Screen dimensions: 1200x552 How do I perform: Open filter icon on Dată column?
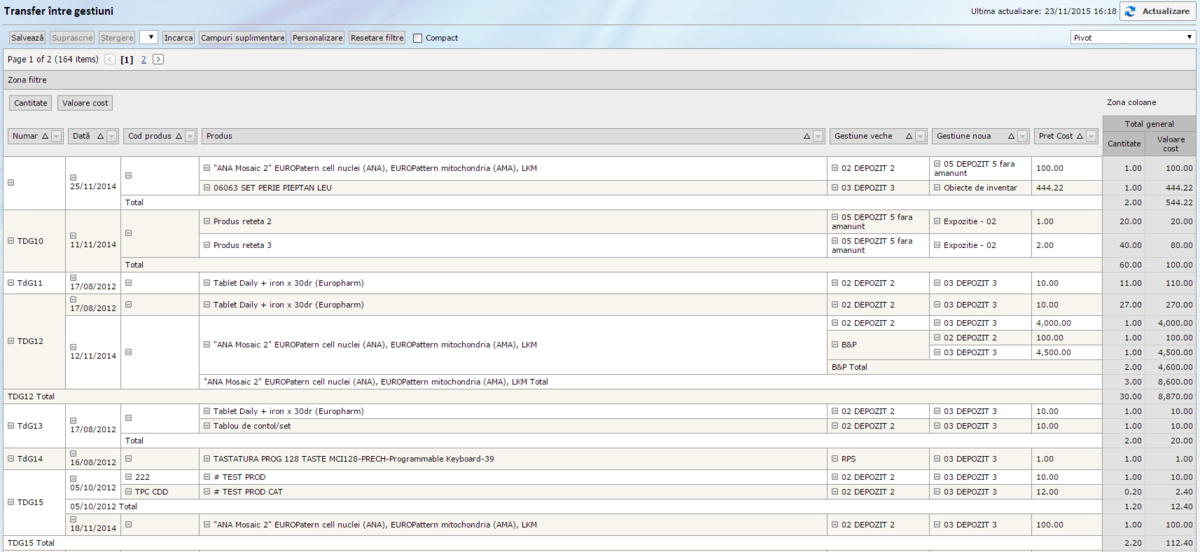click(x=110, y=136)
